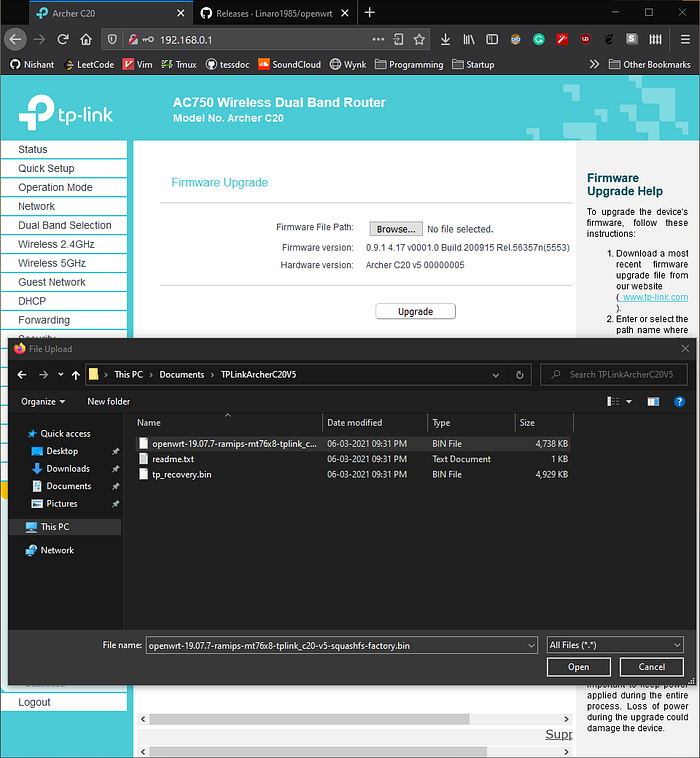This screenshot has height=758, width=700.
Task: Open tracking protection shield icon
Action: [112, 40]
